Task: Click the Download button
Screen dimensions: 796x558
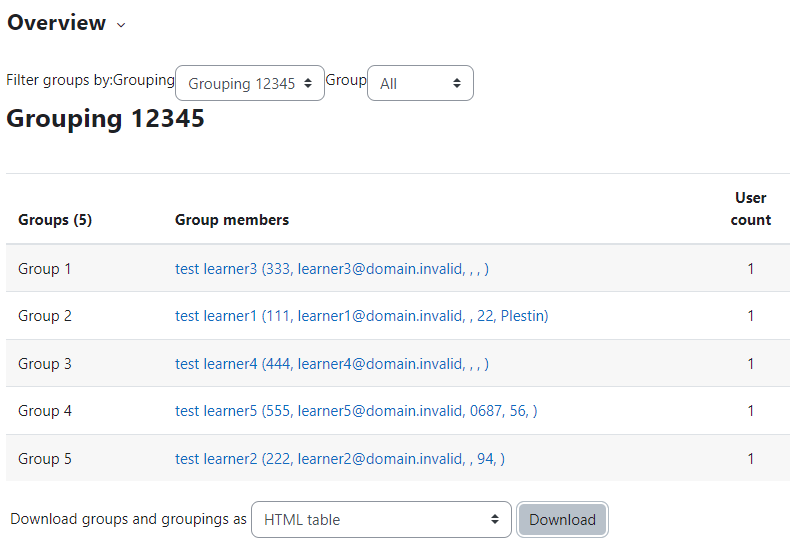Action: pyautogui.click(x=562, y=519)
